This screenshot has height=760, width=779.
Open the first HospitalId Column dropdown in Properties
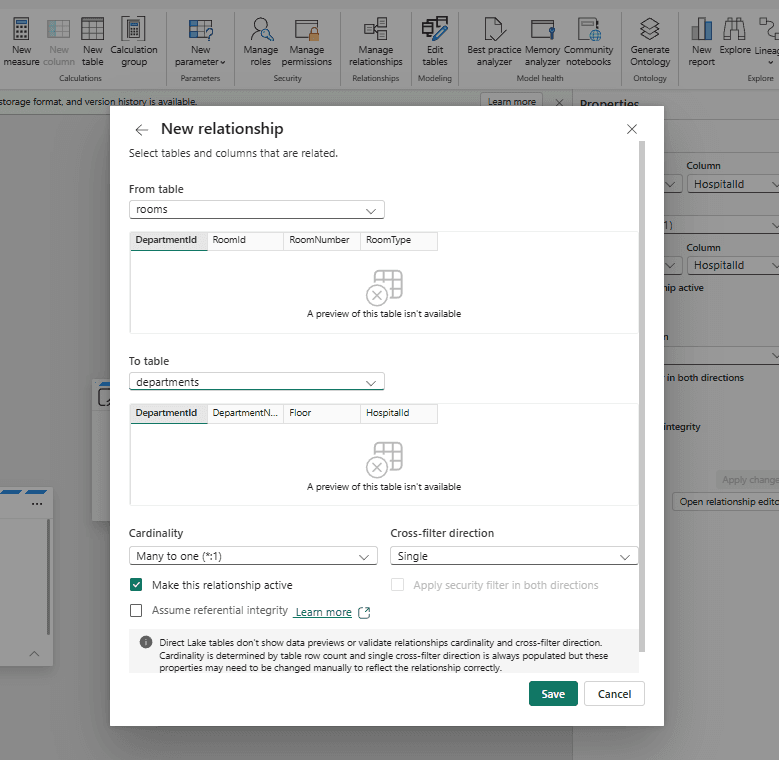733,184
